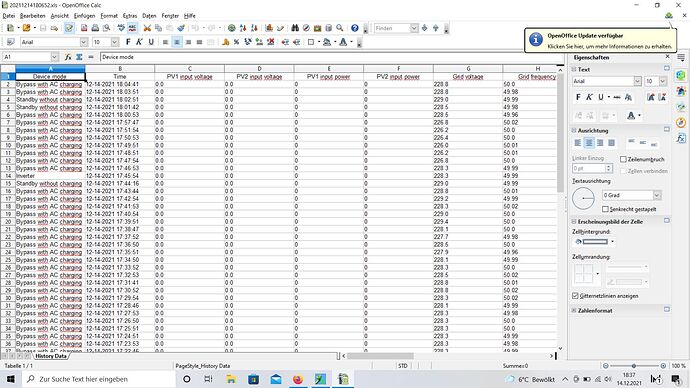Image resolution: width=690 pixels, height=388 pixels.
Task: Open the Bearbeiten menu
Action: coord(33,16)
